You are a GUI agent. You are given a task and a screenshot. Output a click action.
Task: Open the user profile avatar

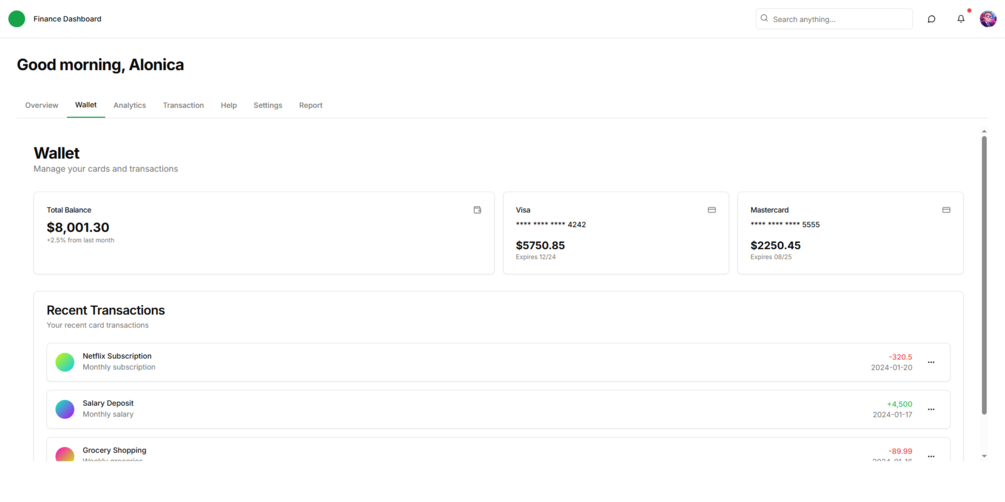pyautogui.click(x=988, y=19)
